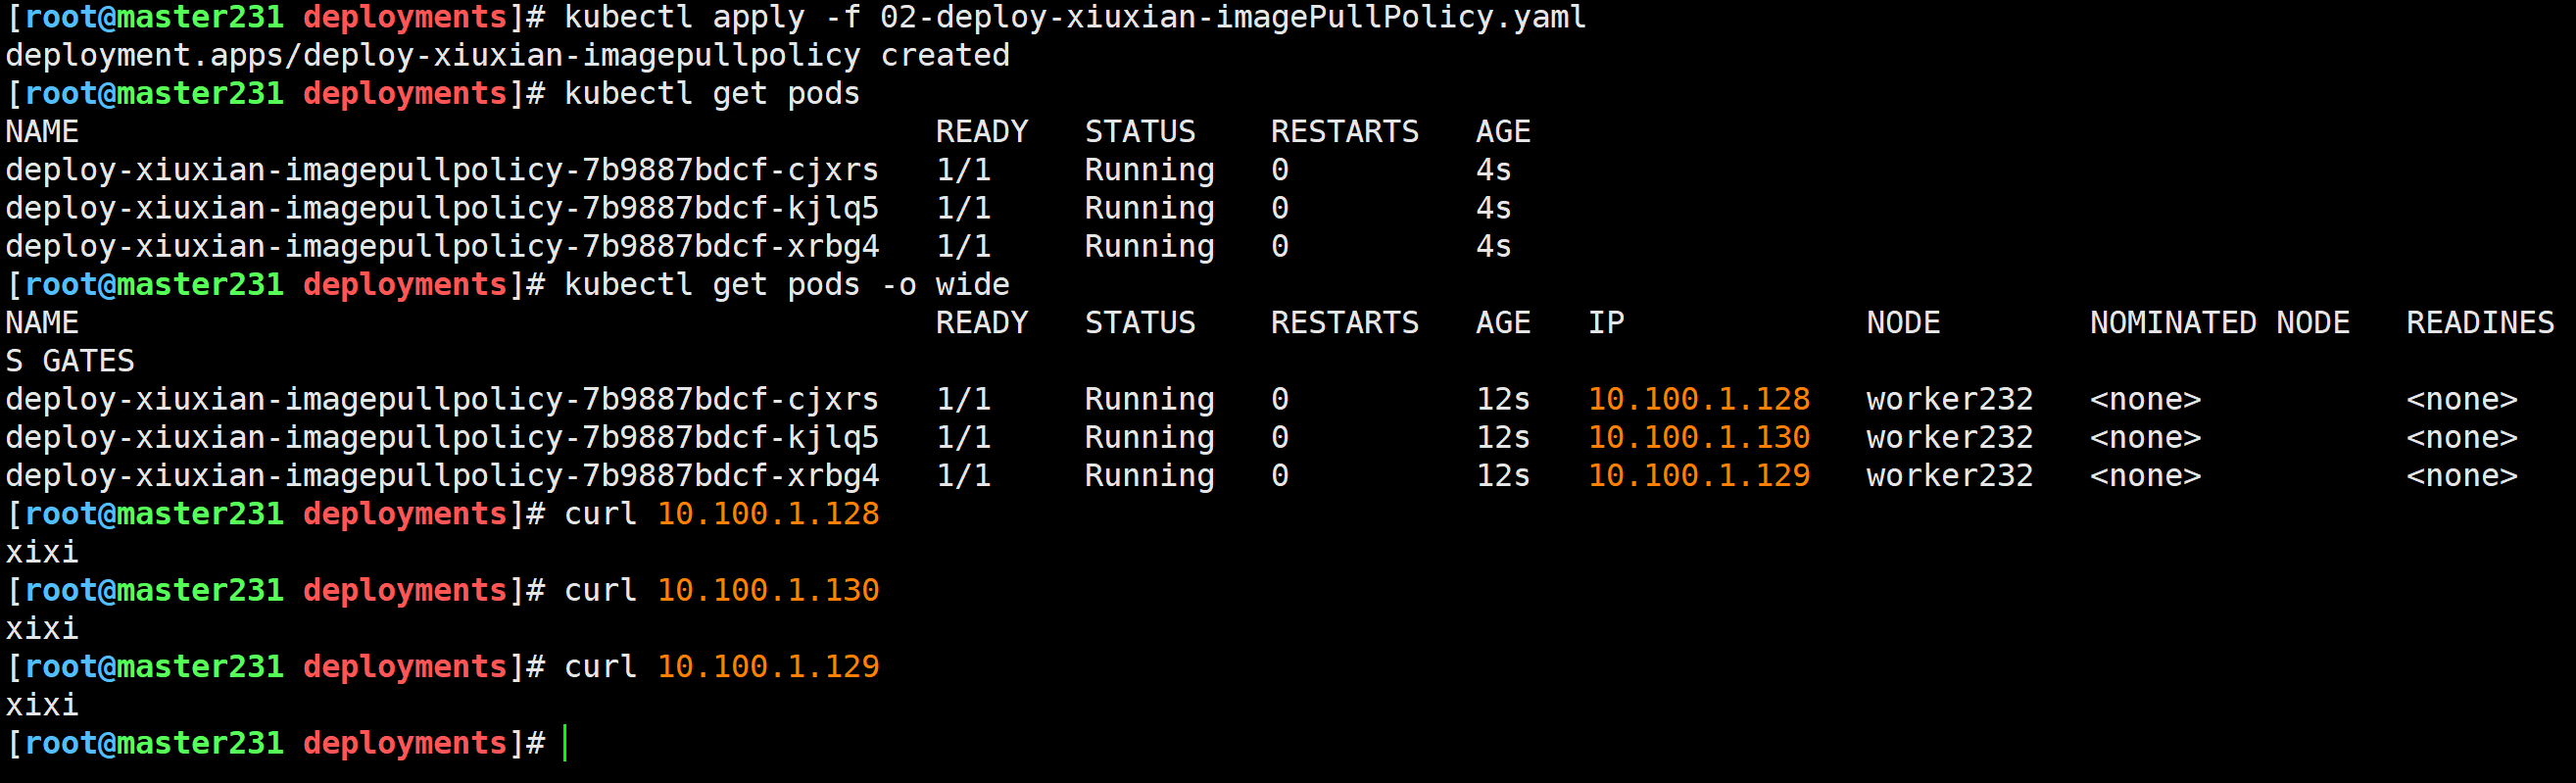Click the cursor at the last empty prompt
This screenshot has height=783, width=2576.
click(565, 743)
